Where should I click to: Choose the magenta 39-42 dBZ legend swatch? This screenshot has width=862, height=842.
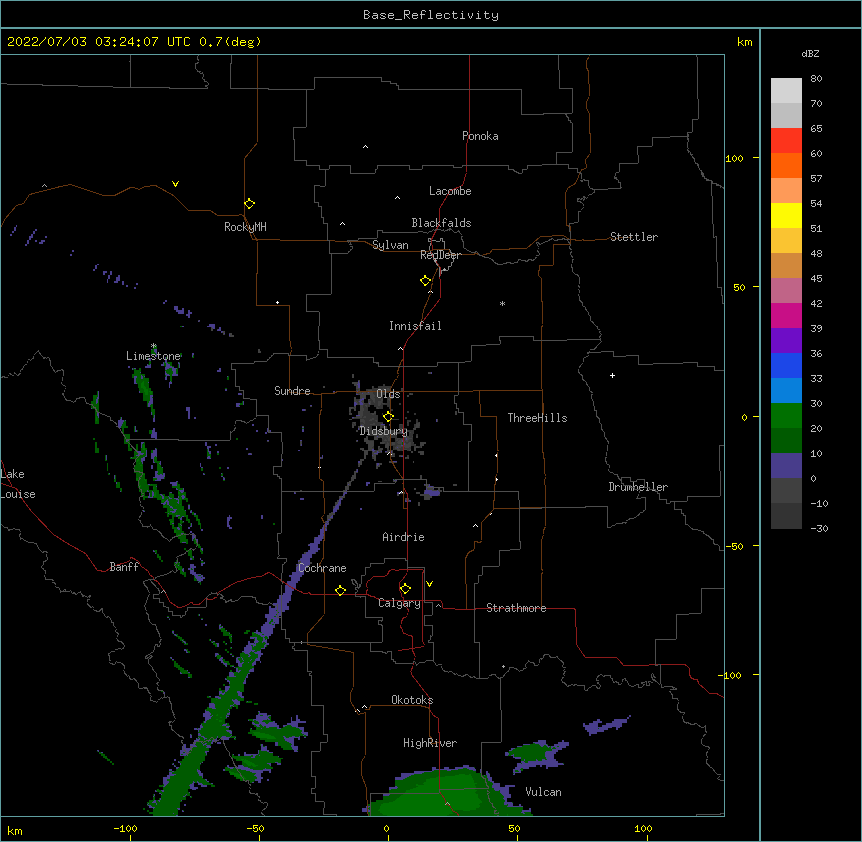[x=786, y=315]
